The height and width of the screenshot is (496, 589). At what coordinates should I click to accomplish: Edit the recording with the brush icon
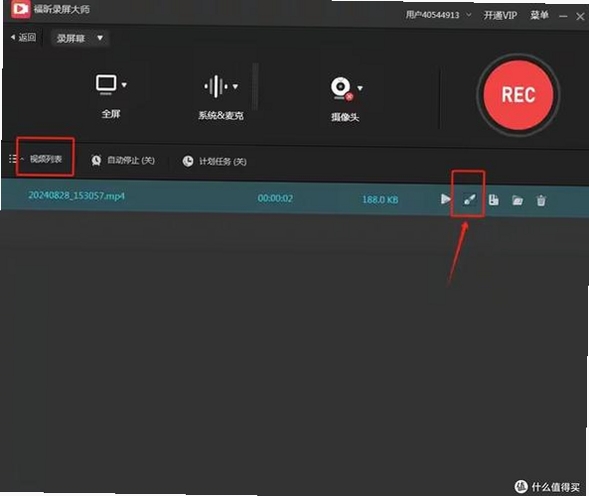(470, 199)
